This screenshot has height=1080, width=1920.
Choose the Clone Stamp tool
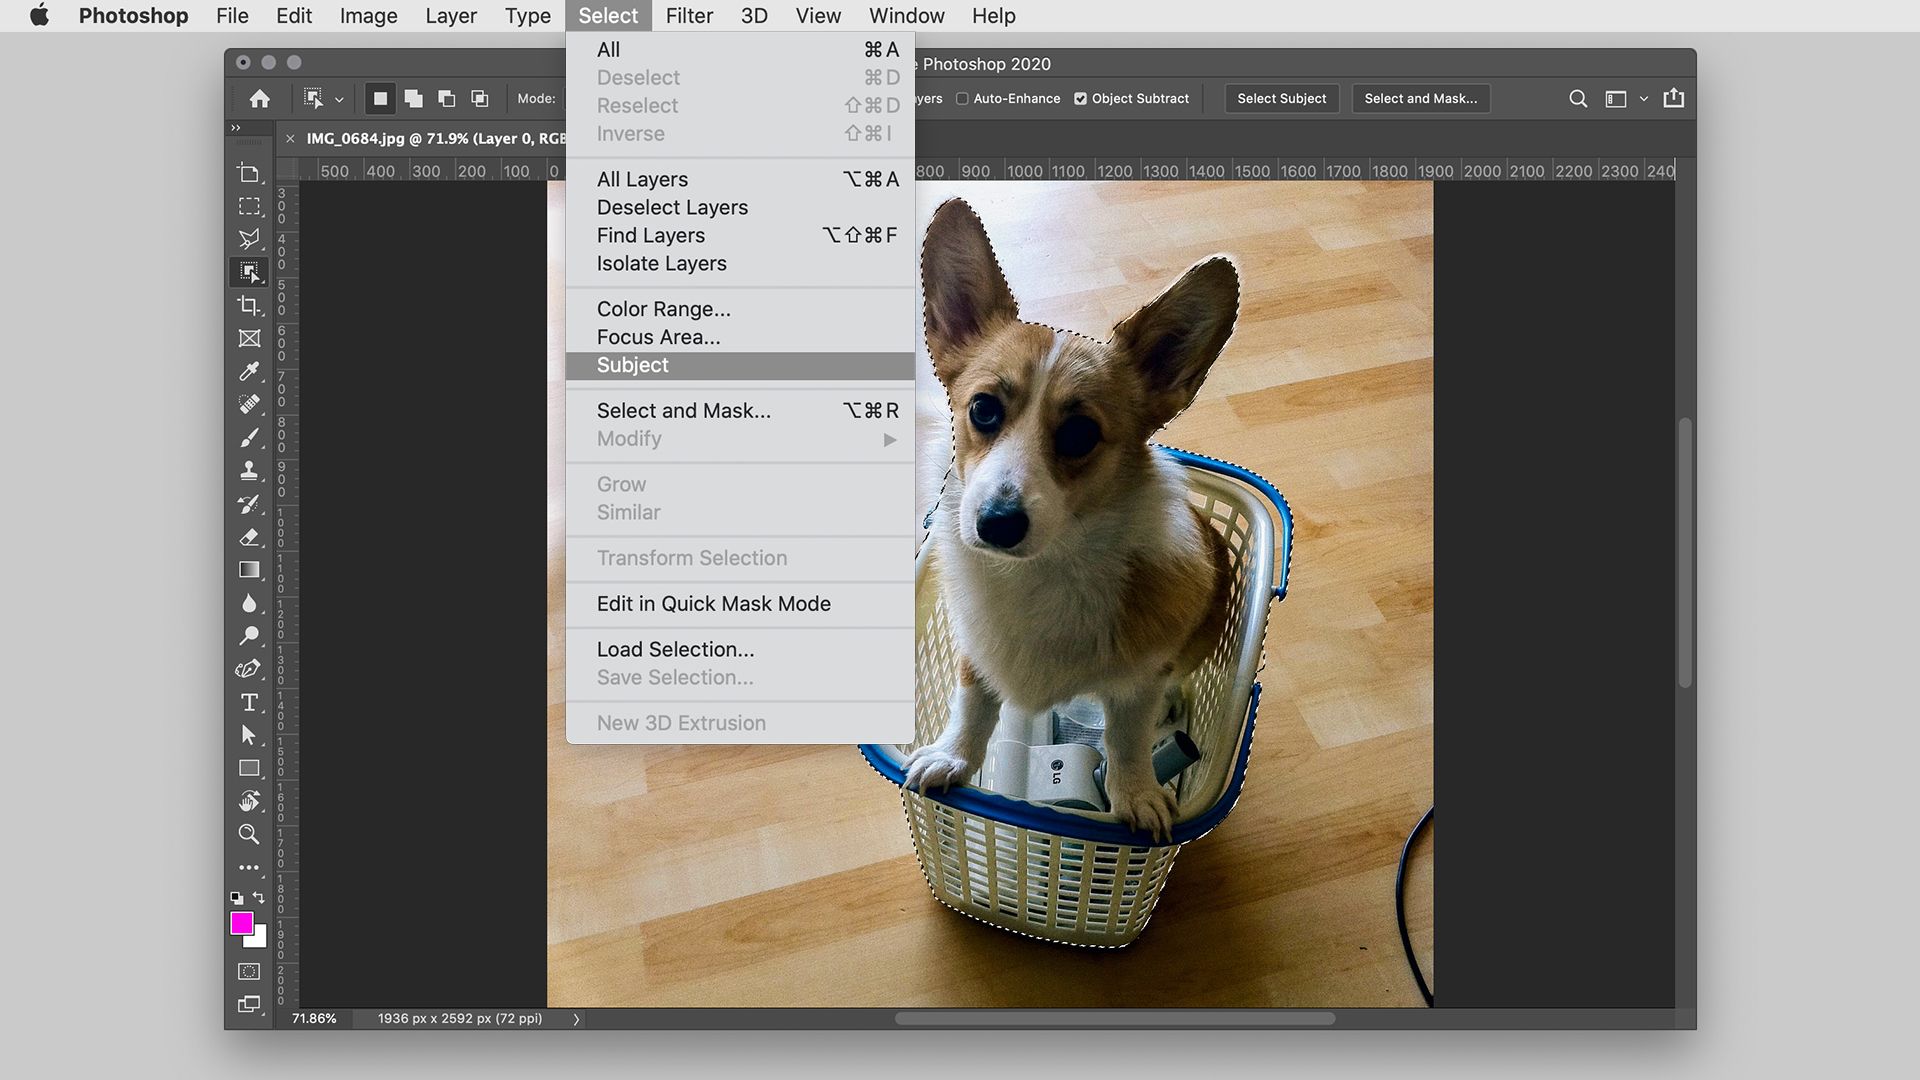250,470
